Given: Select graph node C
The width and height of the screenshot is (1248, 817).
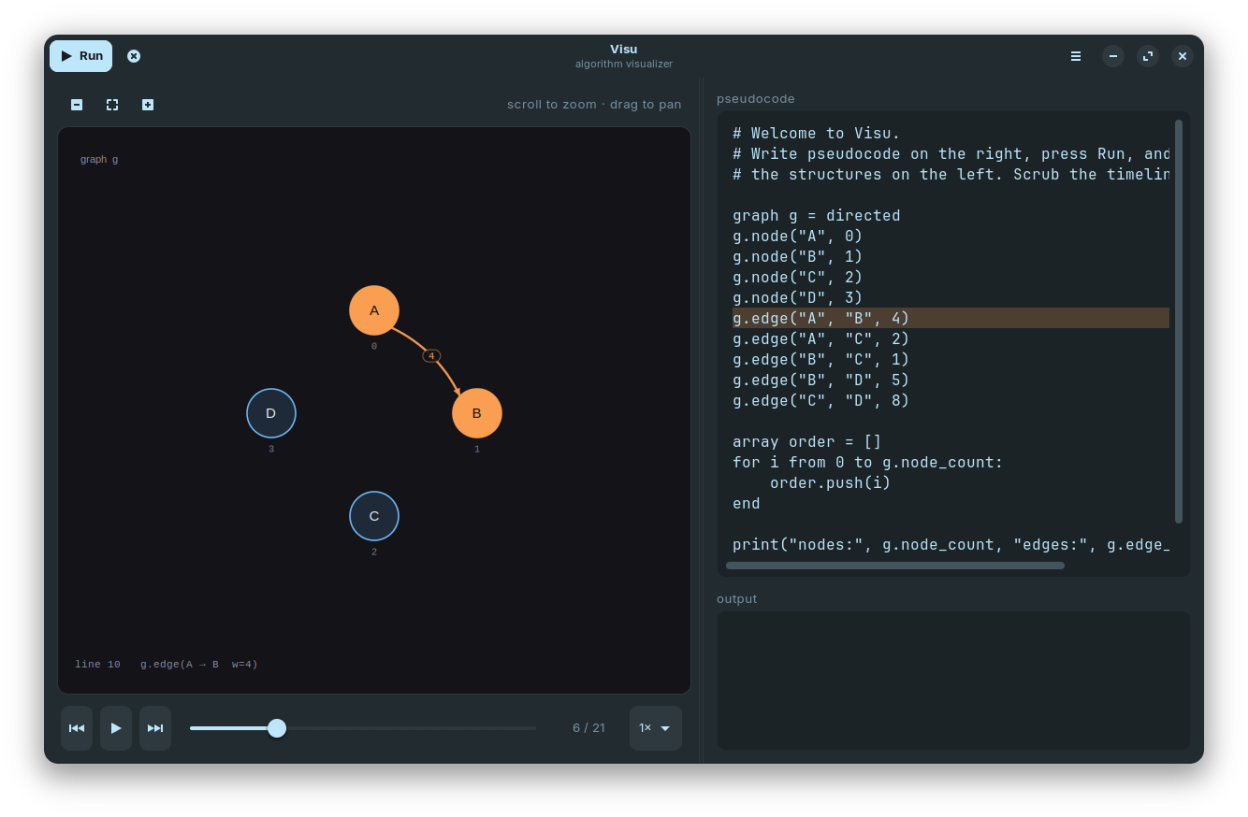Looking at the screenshot, I should [374, 516].
